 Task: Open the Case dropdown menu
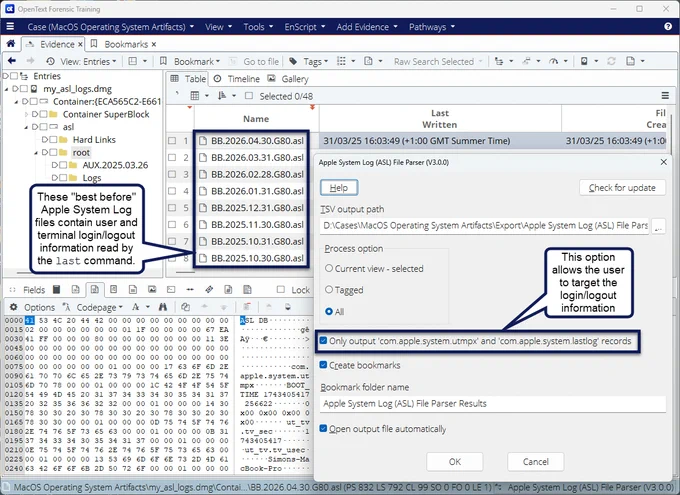click(110, 27)
